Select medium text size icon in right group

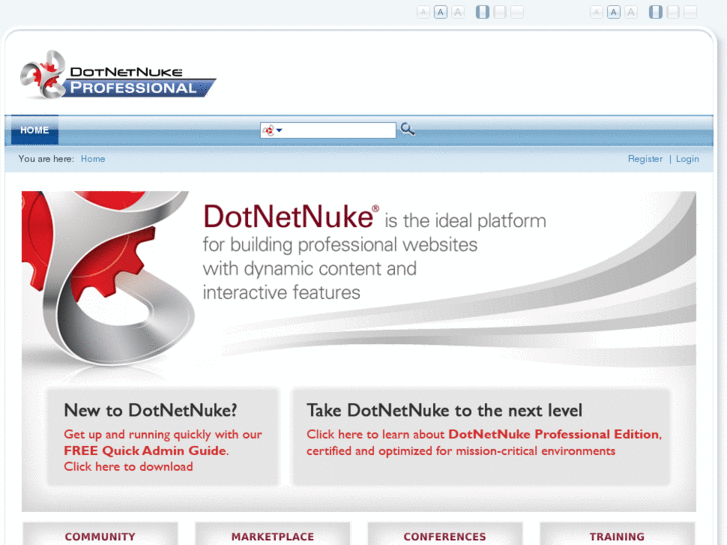coord(614,12)
